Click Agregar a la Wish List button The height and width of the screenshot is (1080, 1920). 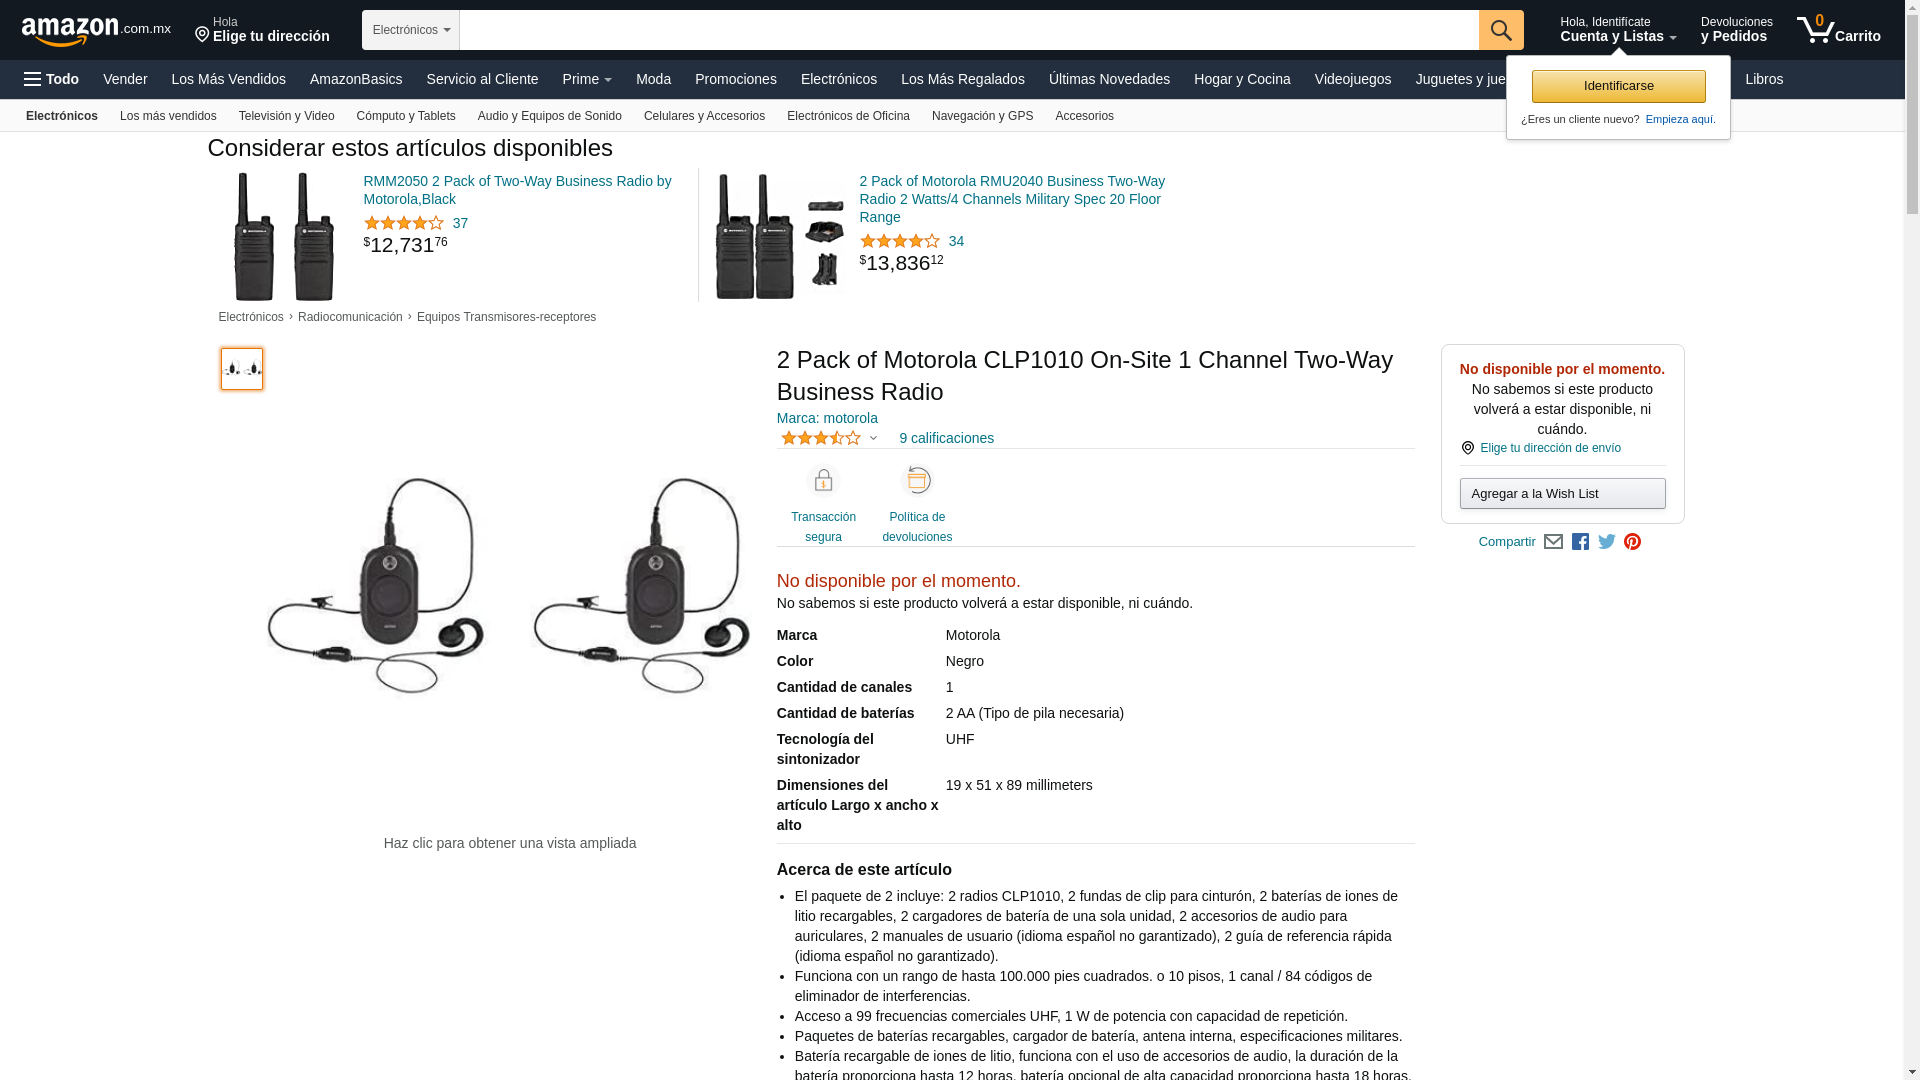tap(1562, 494)
